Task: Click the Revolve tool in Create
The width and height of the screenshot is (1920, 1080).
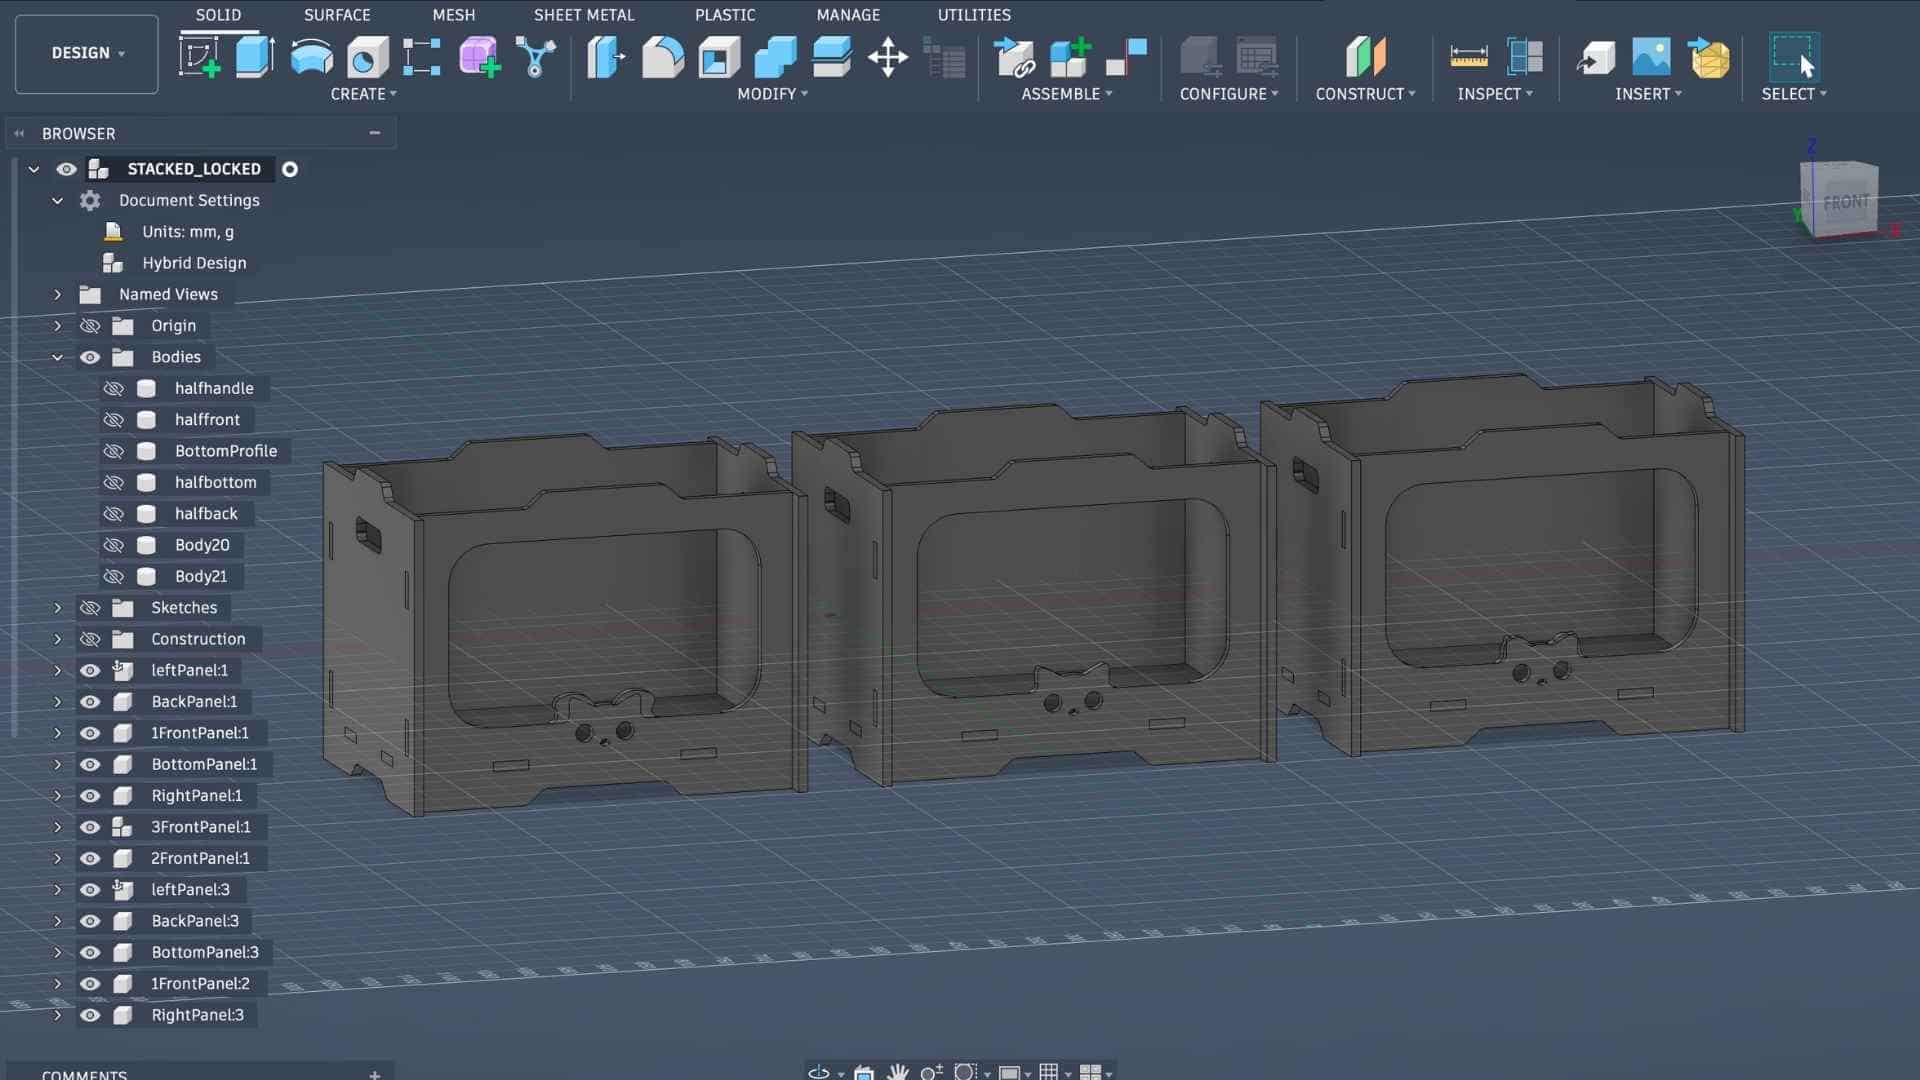Action: 311,57
